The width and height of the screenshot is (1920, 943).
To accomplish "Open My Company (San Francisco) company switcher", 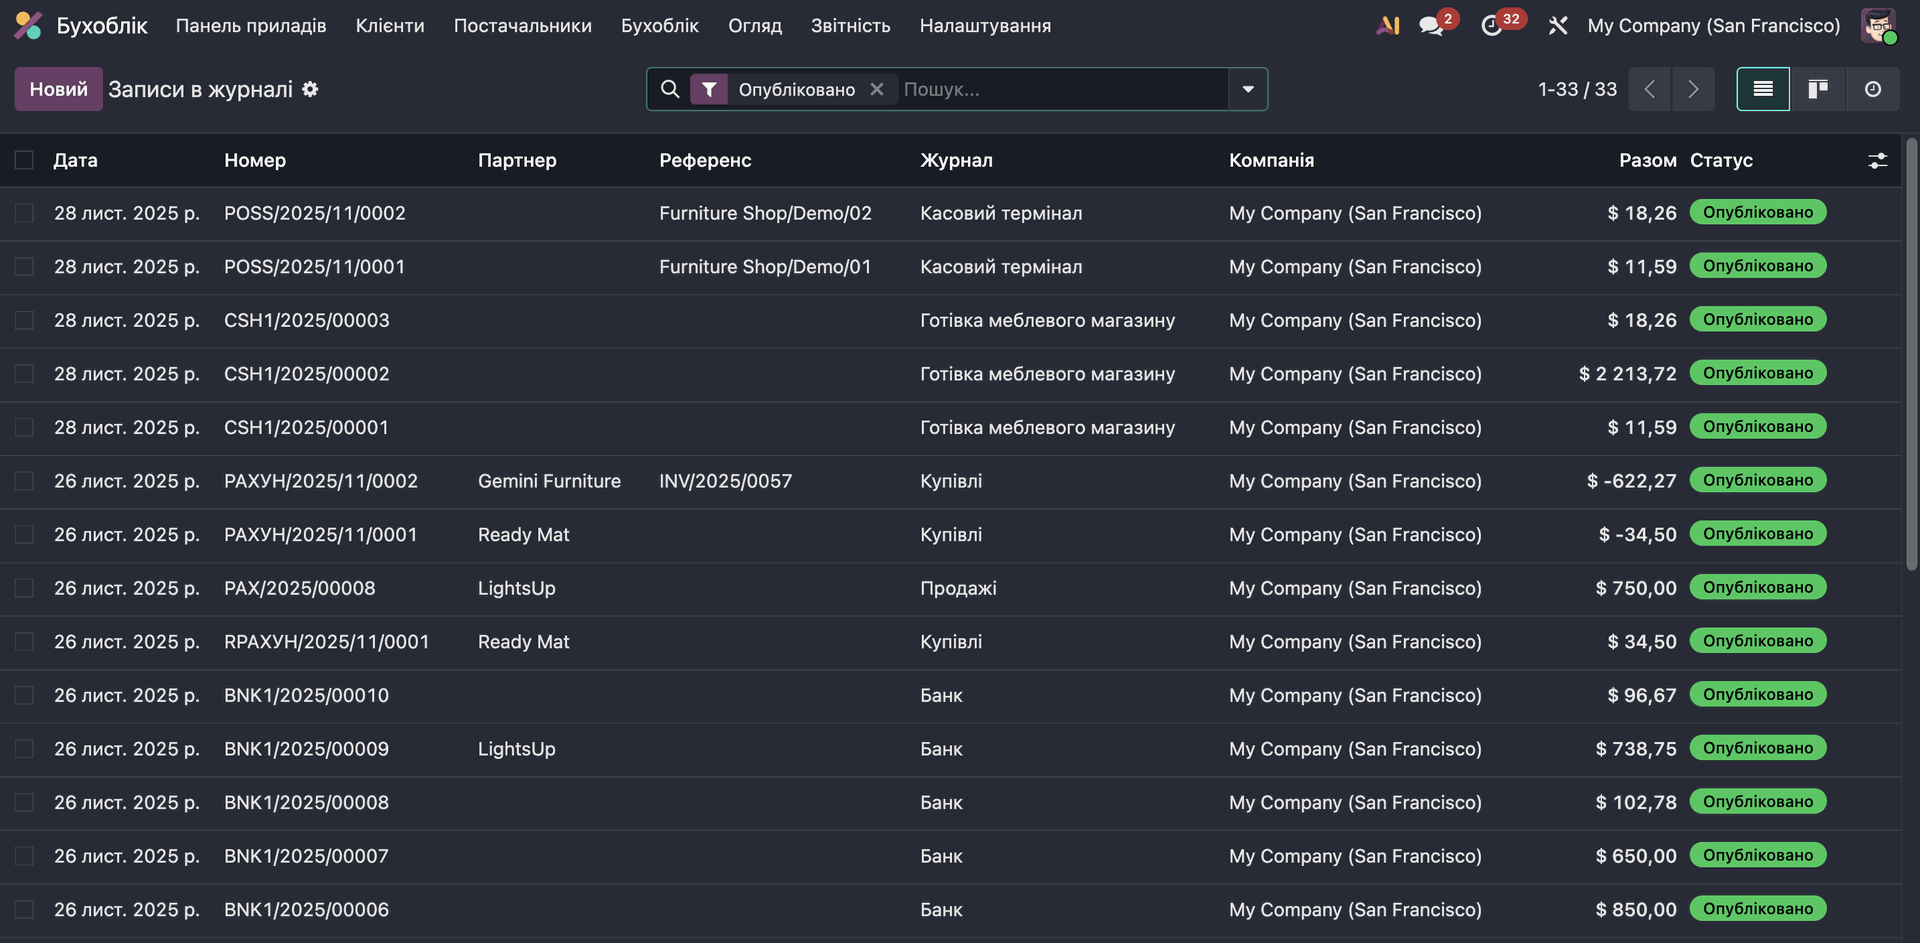I will tap(1713, 26).
